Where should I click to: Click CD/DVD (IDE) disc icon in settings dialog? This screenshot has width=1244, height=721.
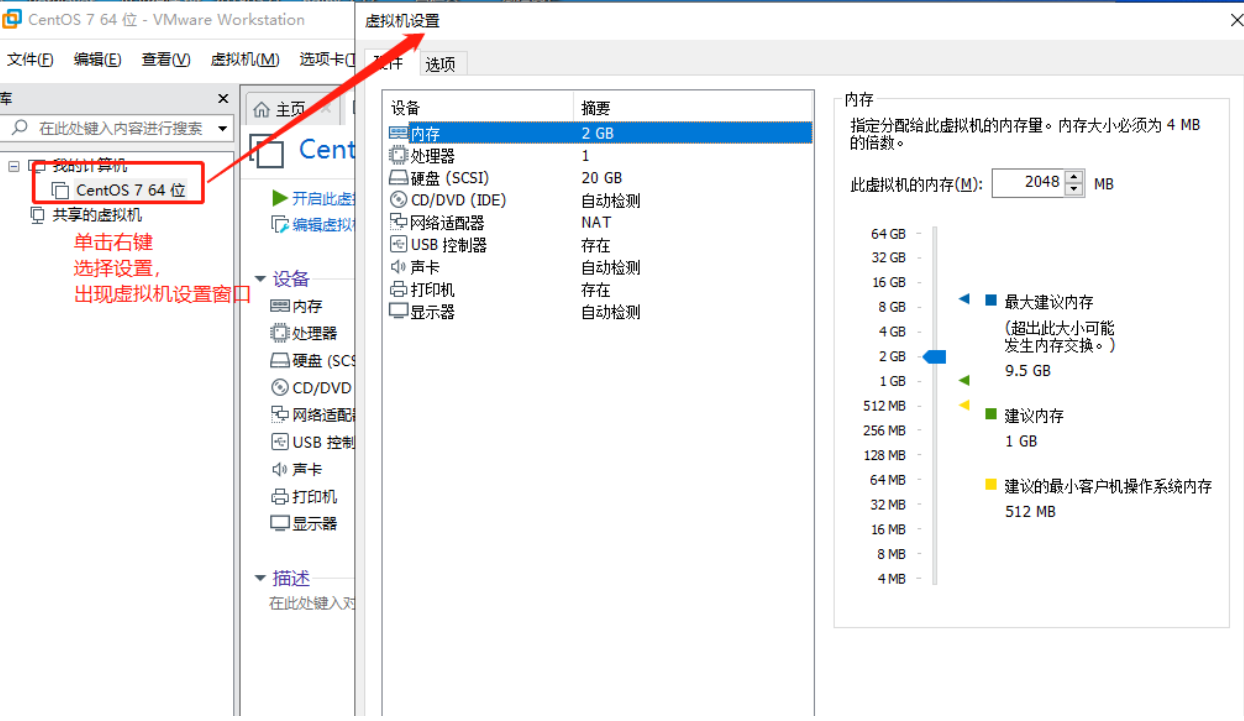pos(398,200)
